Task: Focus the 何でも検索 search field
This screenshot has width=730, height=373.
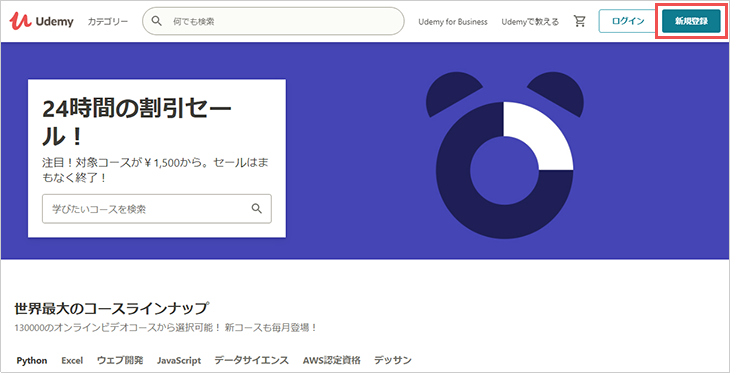Action: (x=273, y=21)
